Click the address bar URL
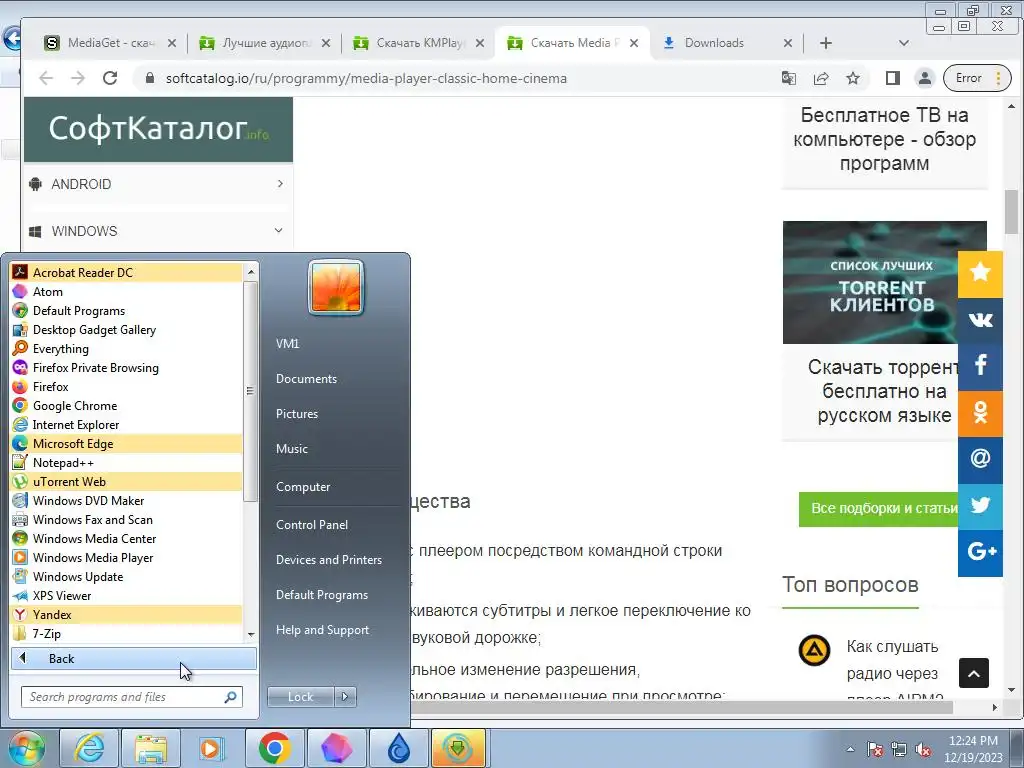Screen dimensions: 1024x768 366,78
